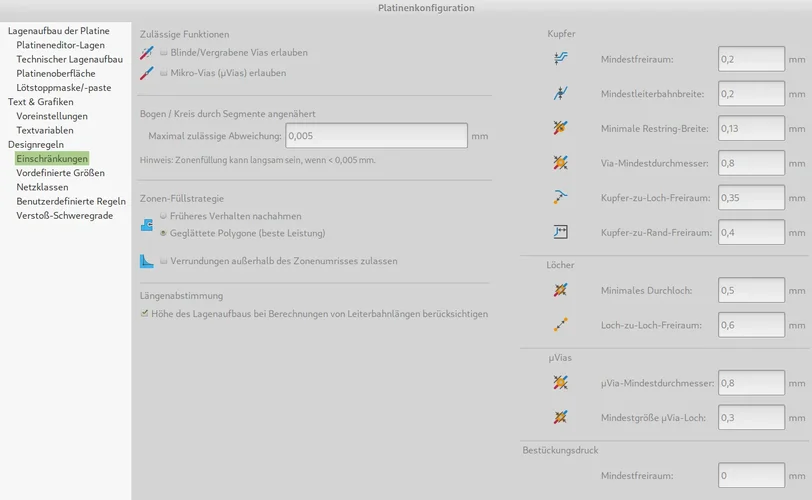812x500 pixels.
Task: Click the Mindestgröße µVia-Loch field
Action: point(751,418)
